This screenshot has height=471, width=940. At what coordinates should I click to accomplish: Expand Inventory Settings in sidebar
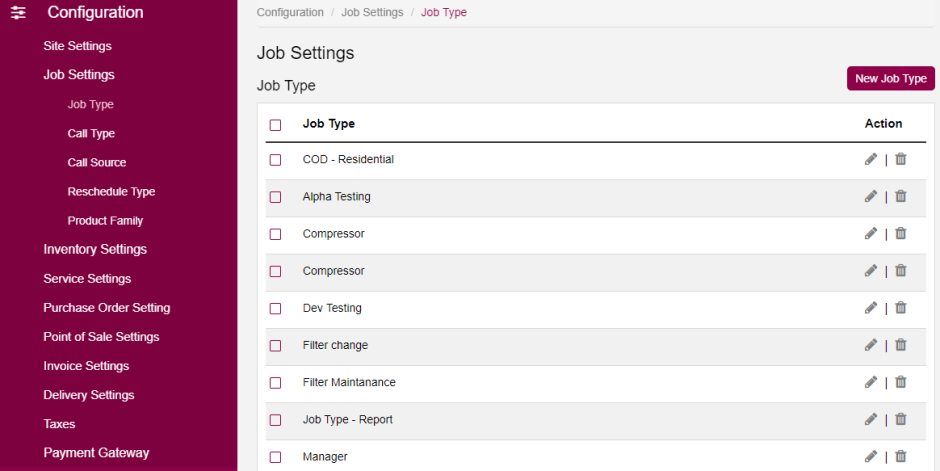[x=95, y=249]
